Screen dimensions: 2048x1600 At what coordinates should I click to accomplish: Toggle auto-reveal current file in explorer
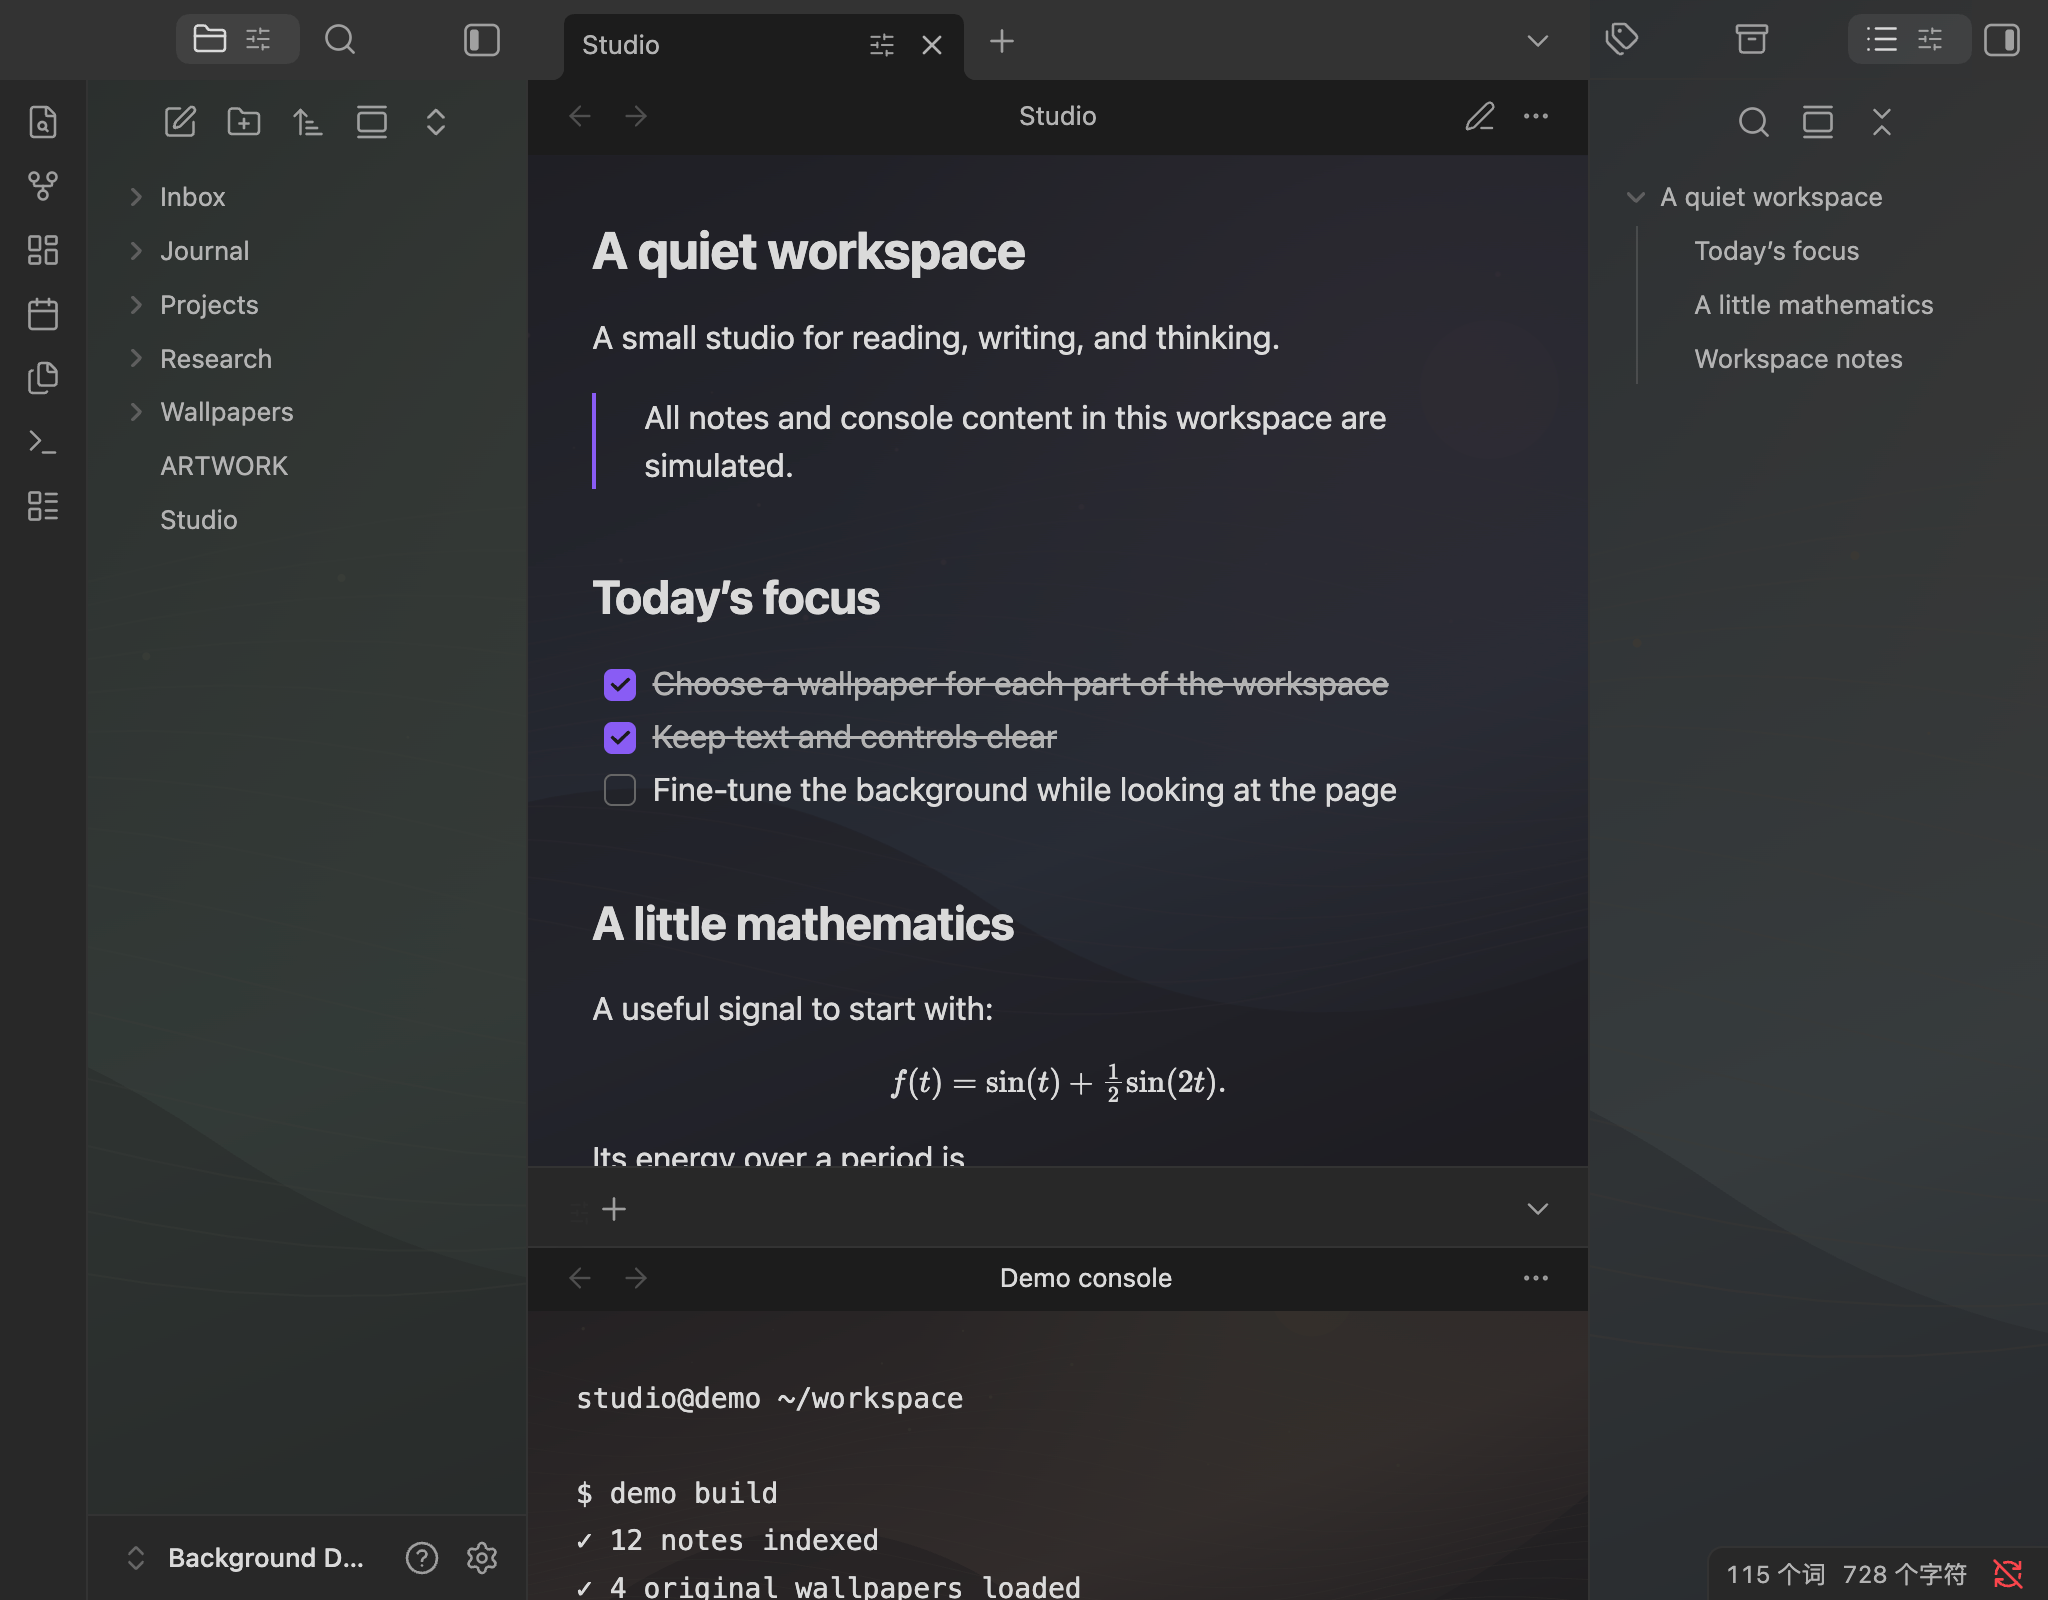[372, 122]
